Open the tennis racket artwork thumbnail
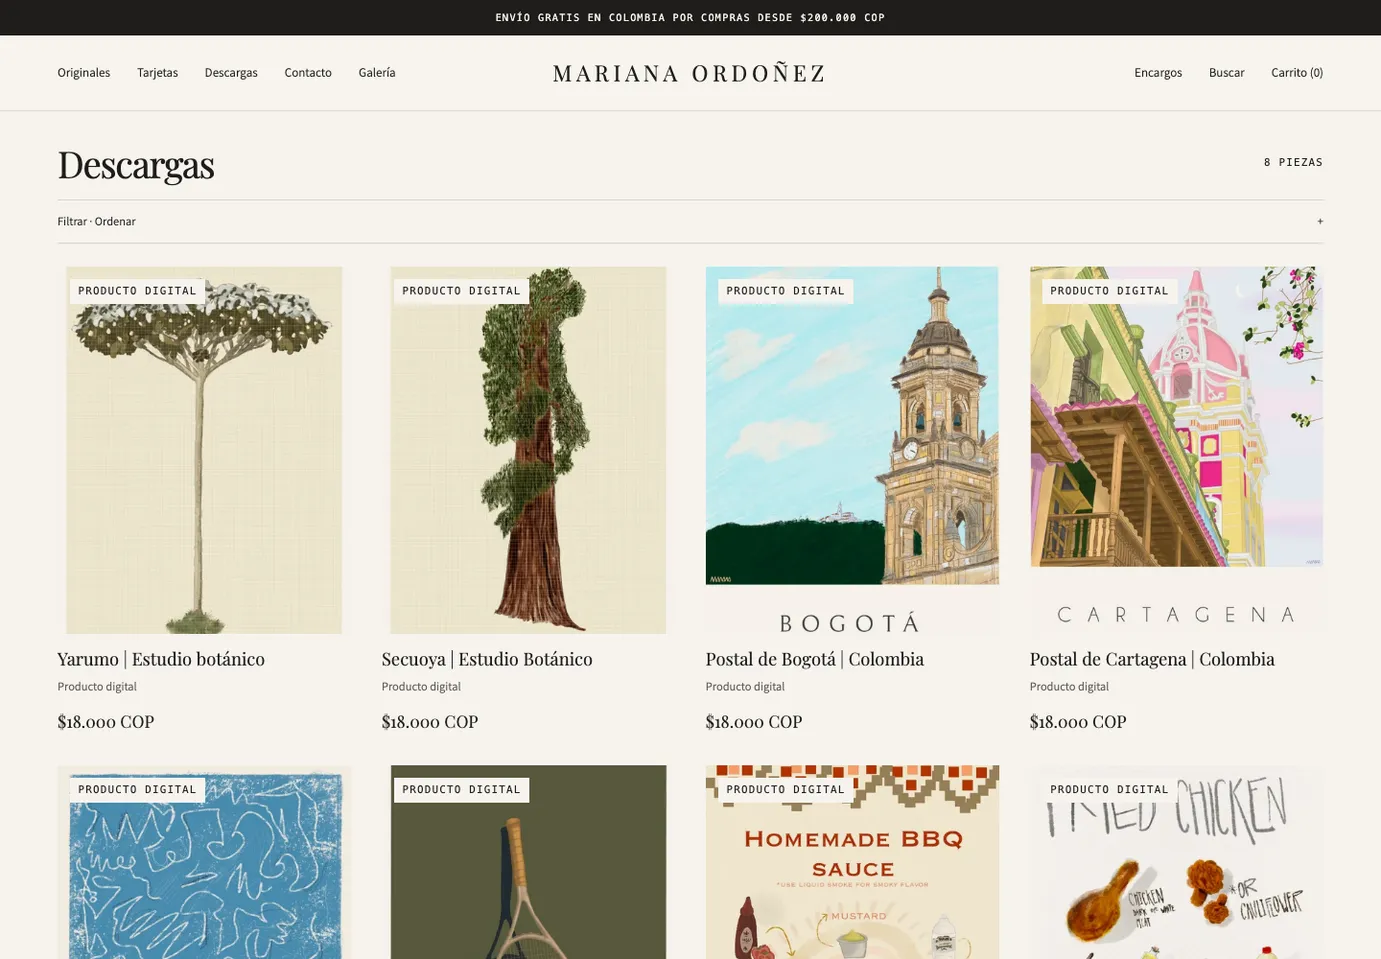The width and height of the screenshot is (1381, 959). pos(528,862)
